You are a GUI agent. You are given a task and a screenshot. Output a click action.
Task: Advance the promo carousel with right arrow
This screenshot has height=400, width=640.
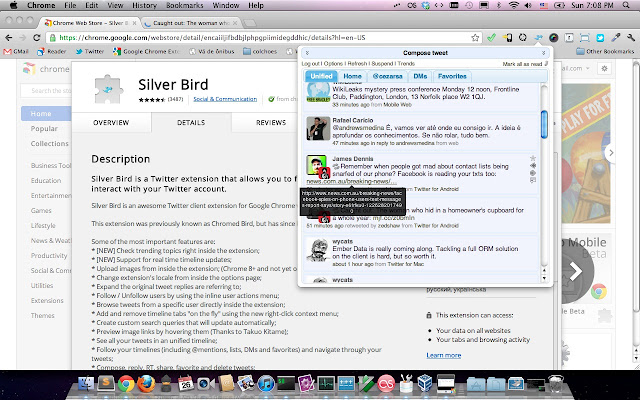tap(575, 271)
